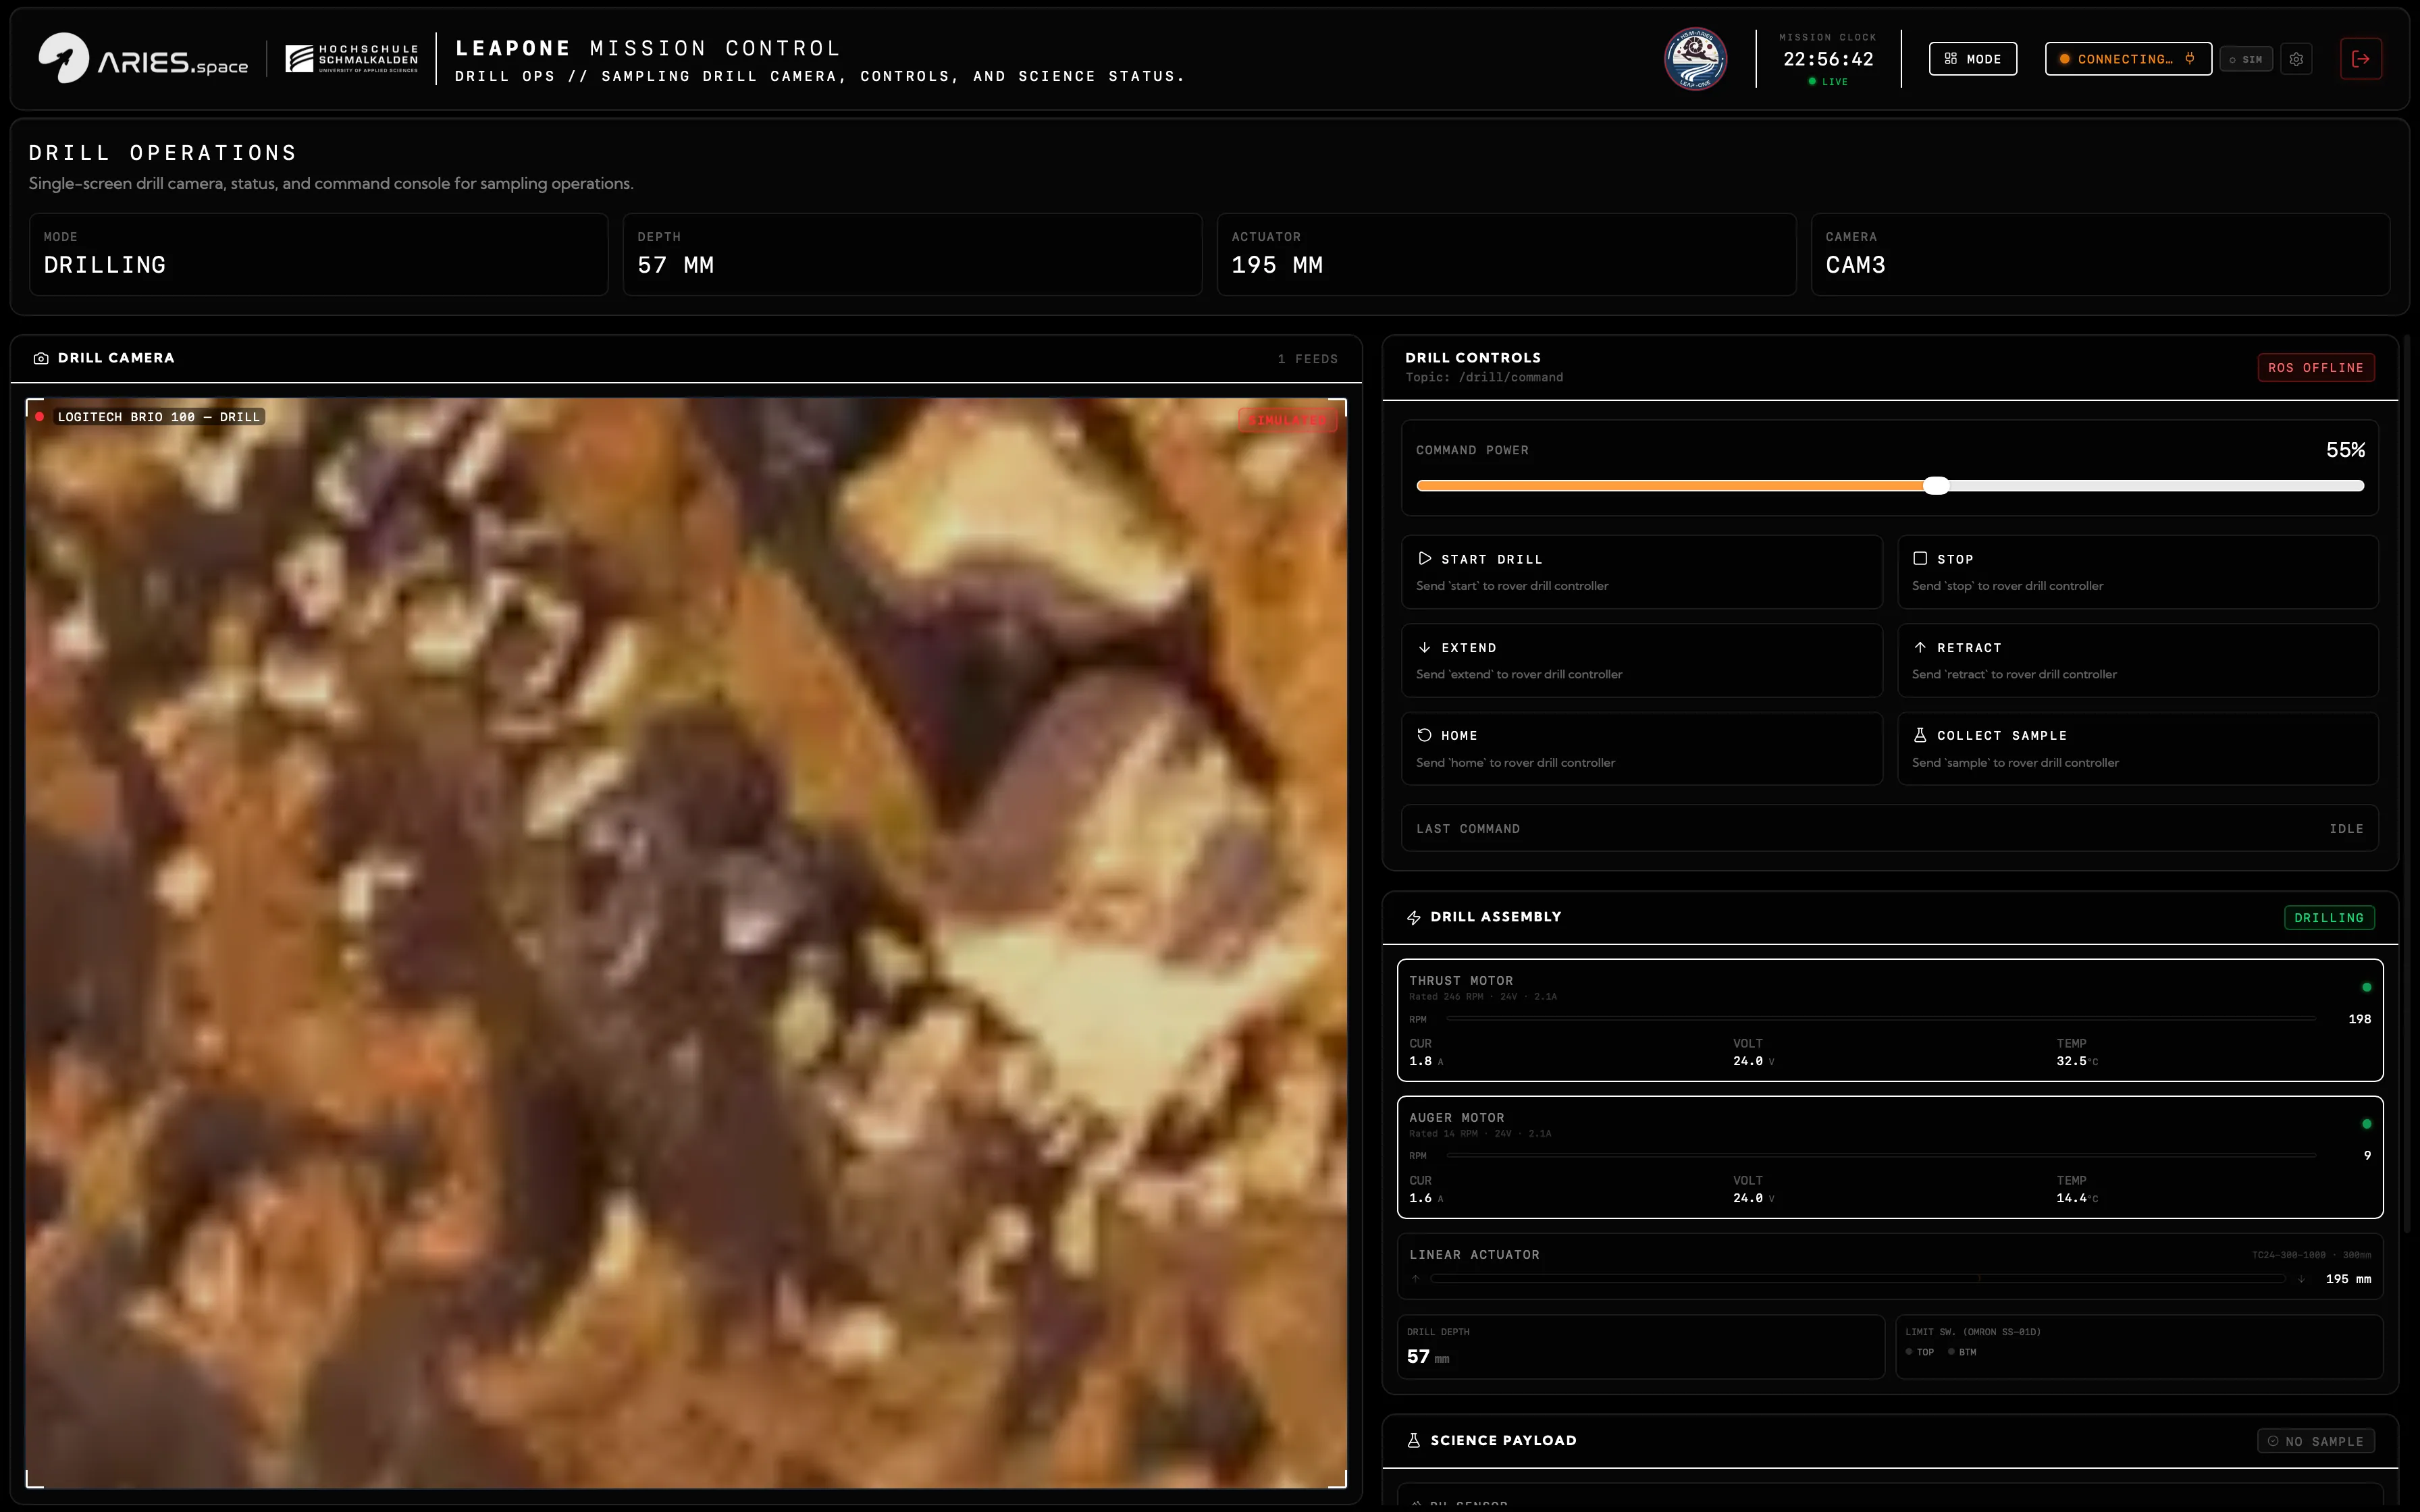Click the CAM3 camera stat card
2420x1512 pixels.
click(x=2100, y=254)
